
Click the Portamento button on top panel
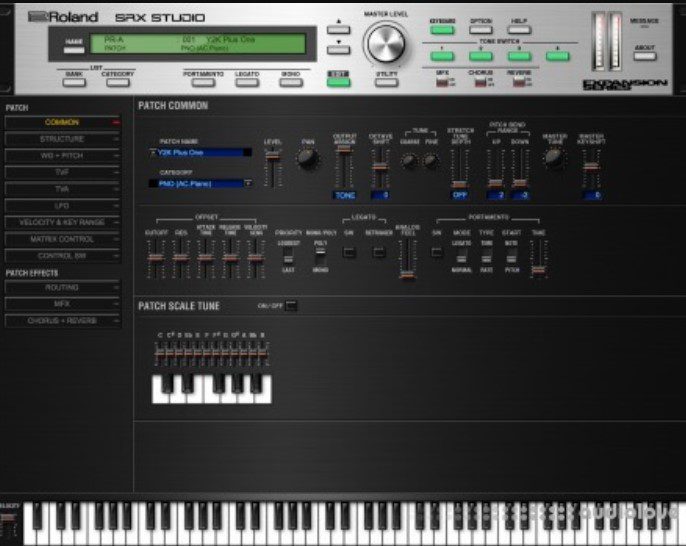[203, 82]
